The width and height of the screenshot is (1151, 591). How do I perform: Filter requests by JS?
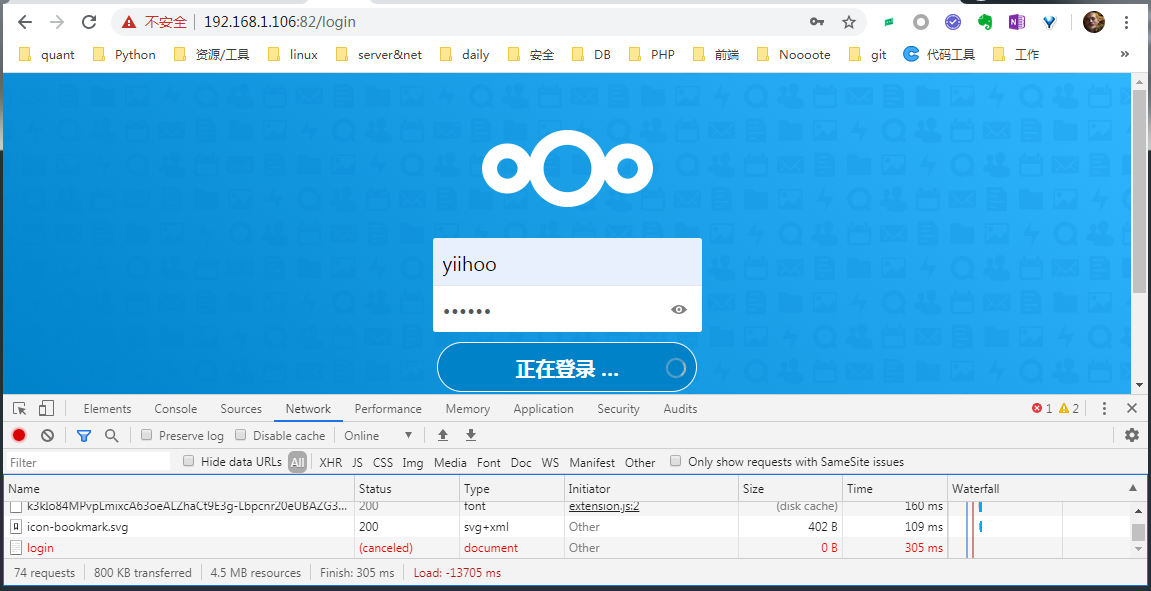(x=357, y=463)
